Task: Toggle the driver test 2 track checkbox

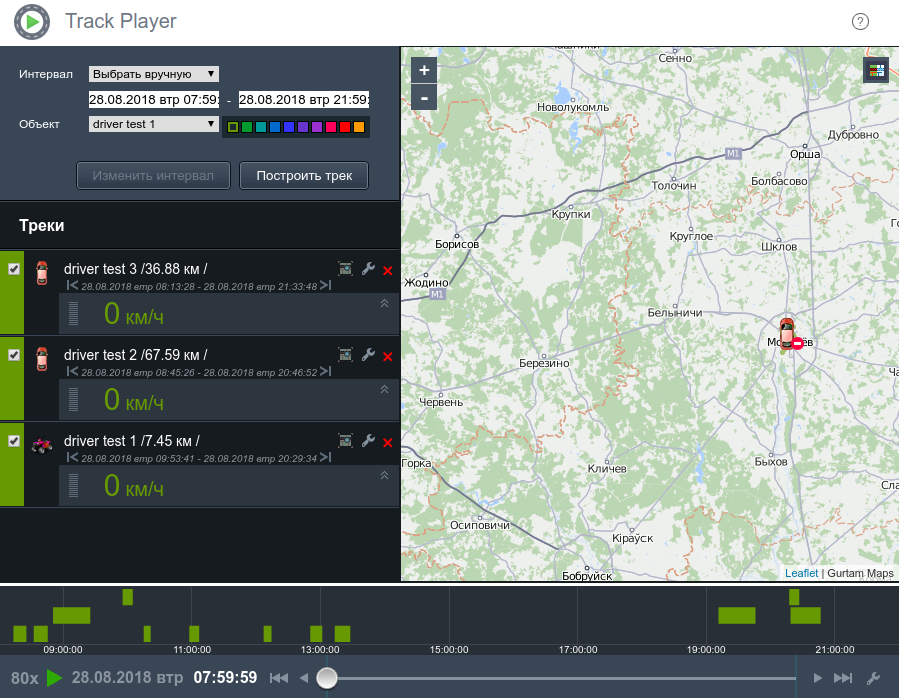Action: pyautogui.click(x=13, y=355)
